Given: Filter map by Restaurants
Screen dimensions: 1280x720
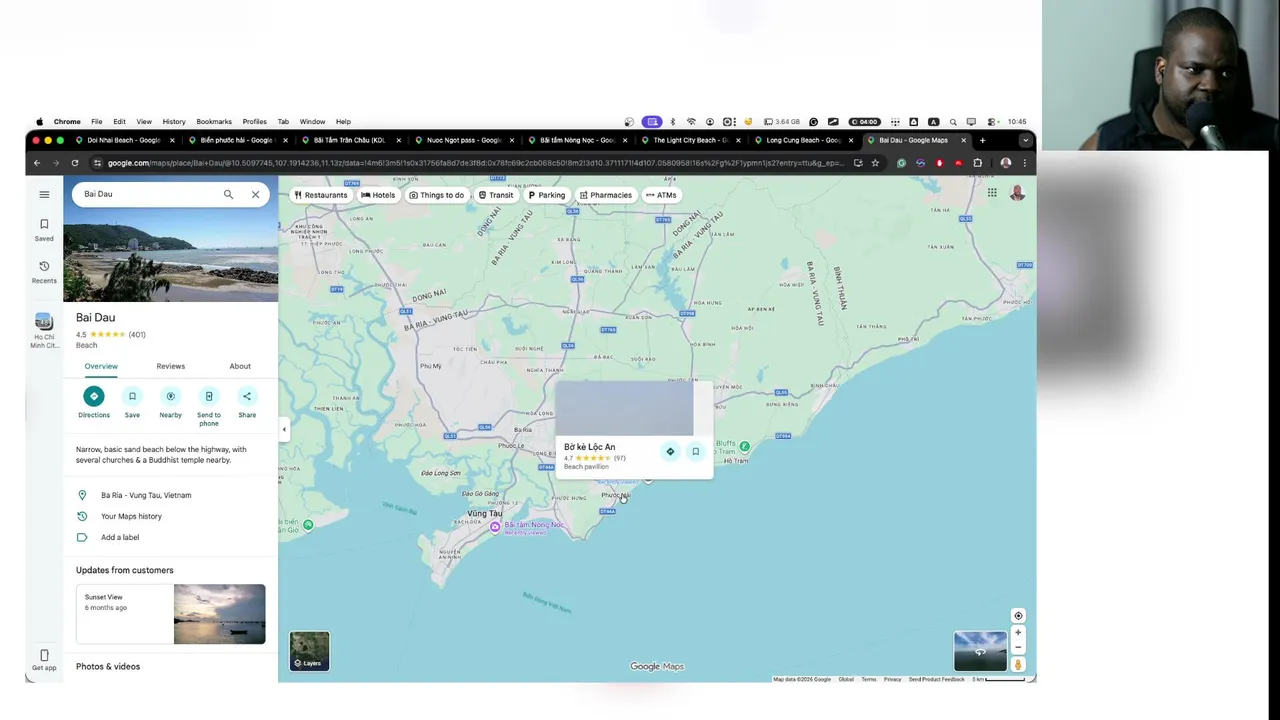Looking at the screenshot, I should 320,195.
